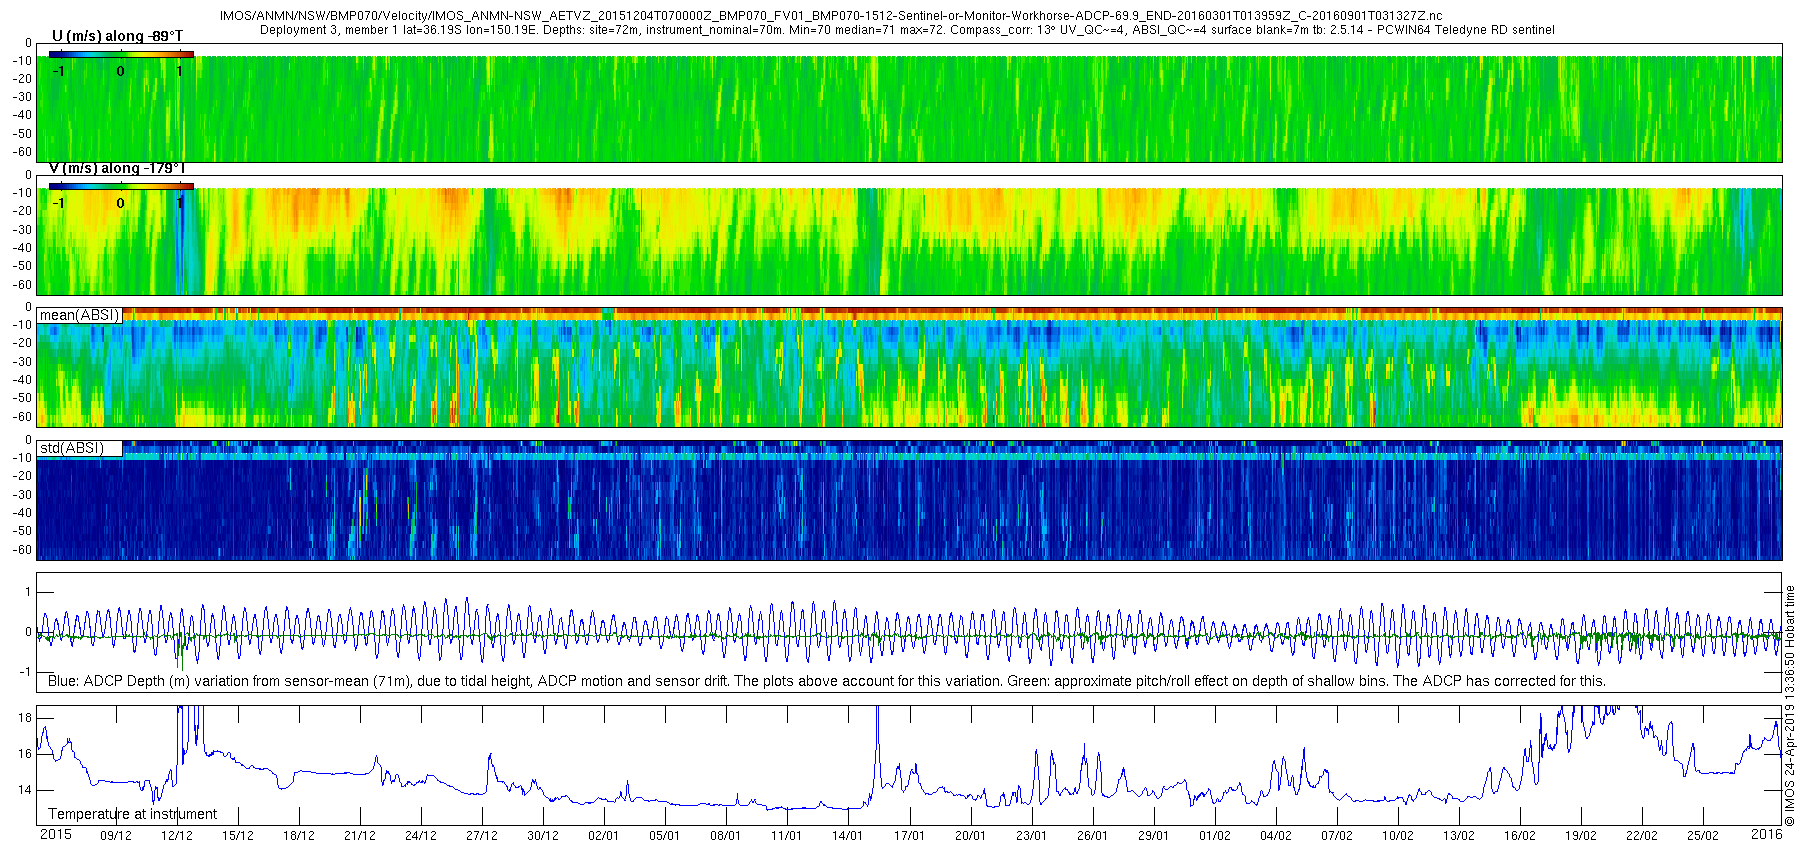Click the '04/02' date tick
This screenshot has height=850, width=1800.
pyautogui.click(x=1276, y=836)
